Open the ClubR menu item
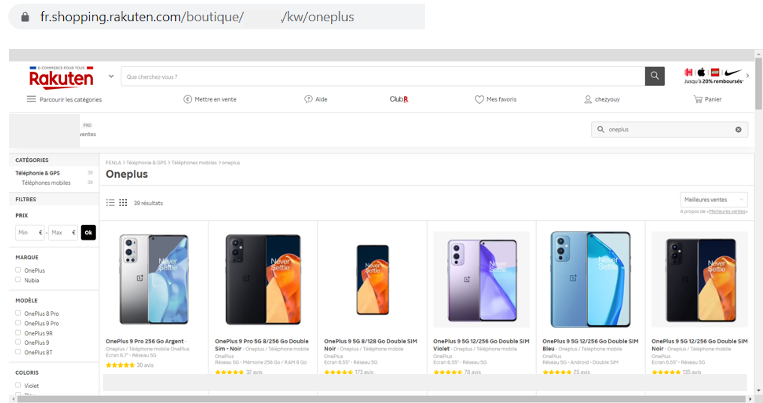Viewport: 763px width, 403px height. click(399, 99)
